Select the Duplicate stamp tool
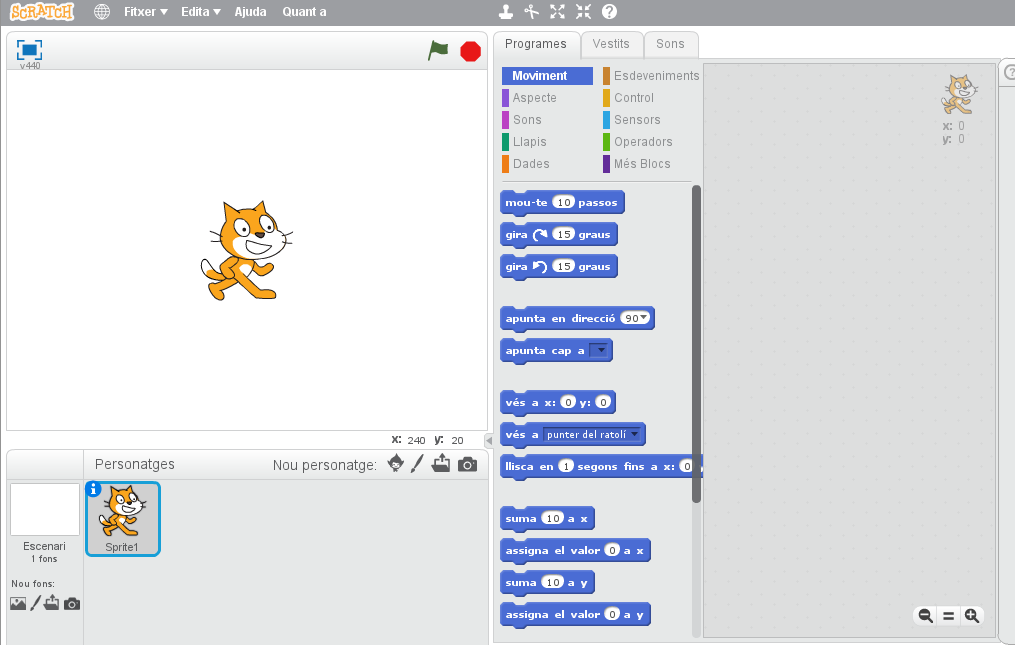Screen dimensions: 1015x645 point(506,12)
